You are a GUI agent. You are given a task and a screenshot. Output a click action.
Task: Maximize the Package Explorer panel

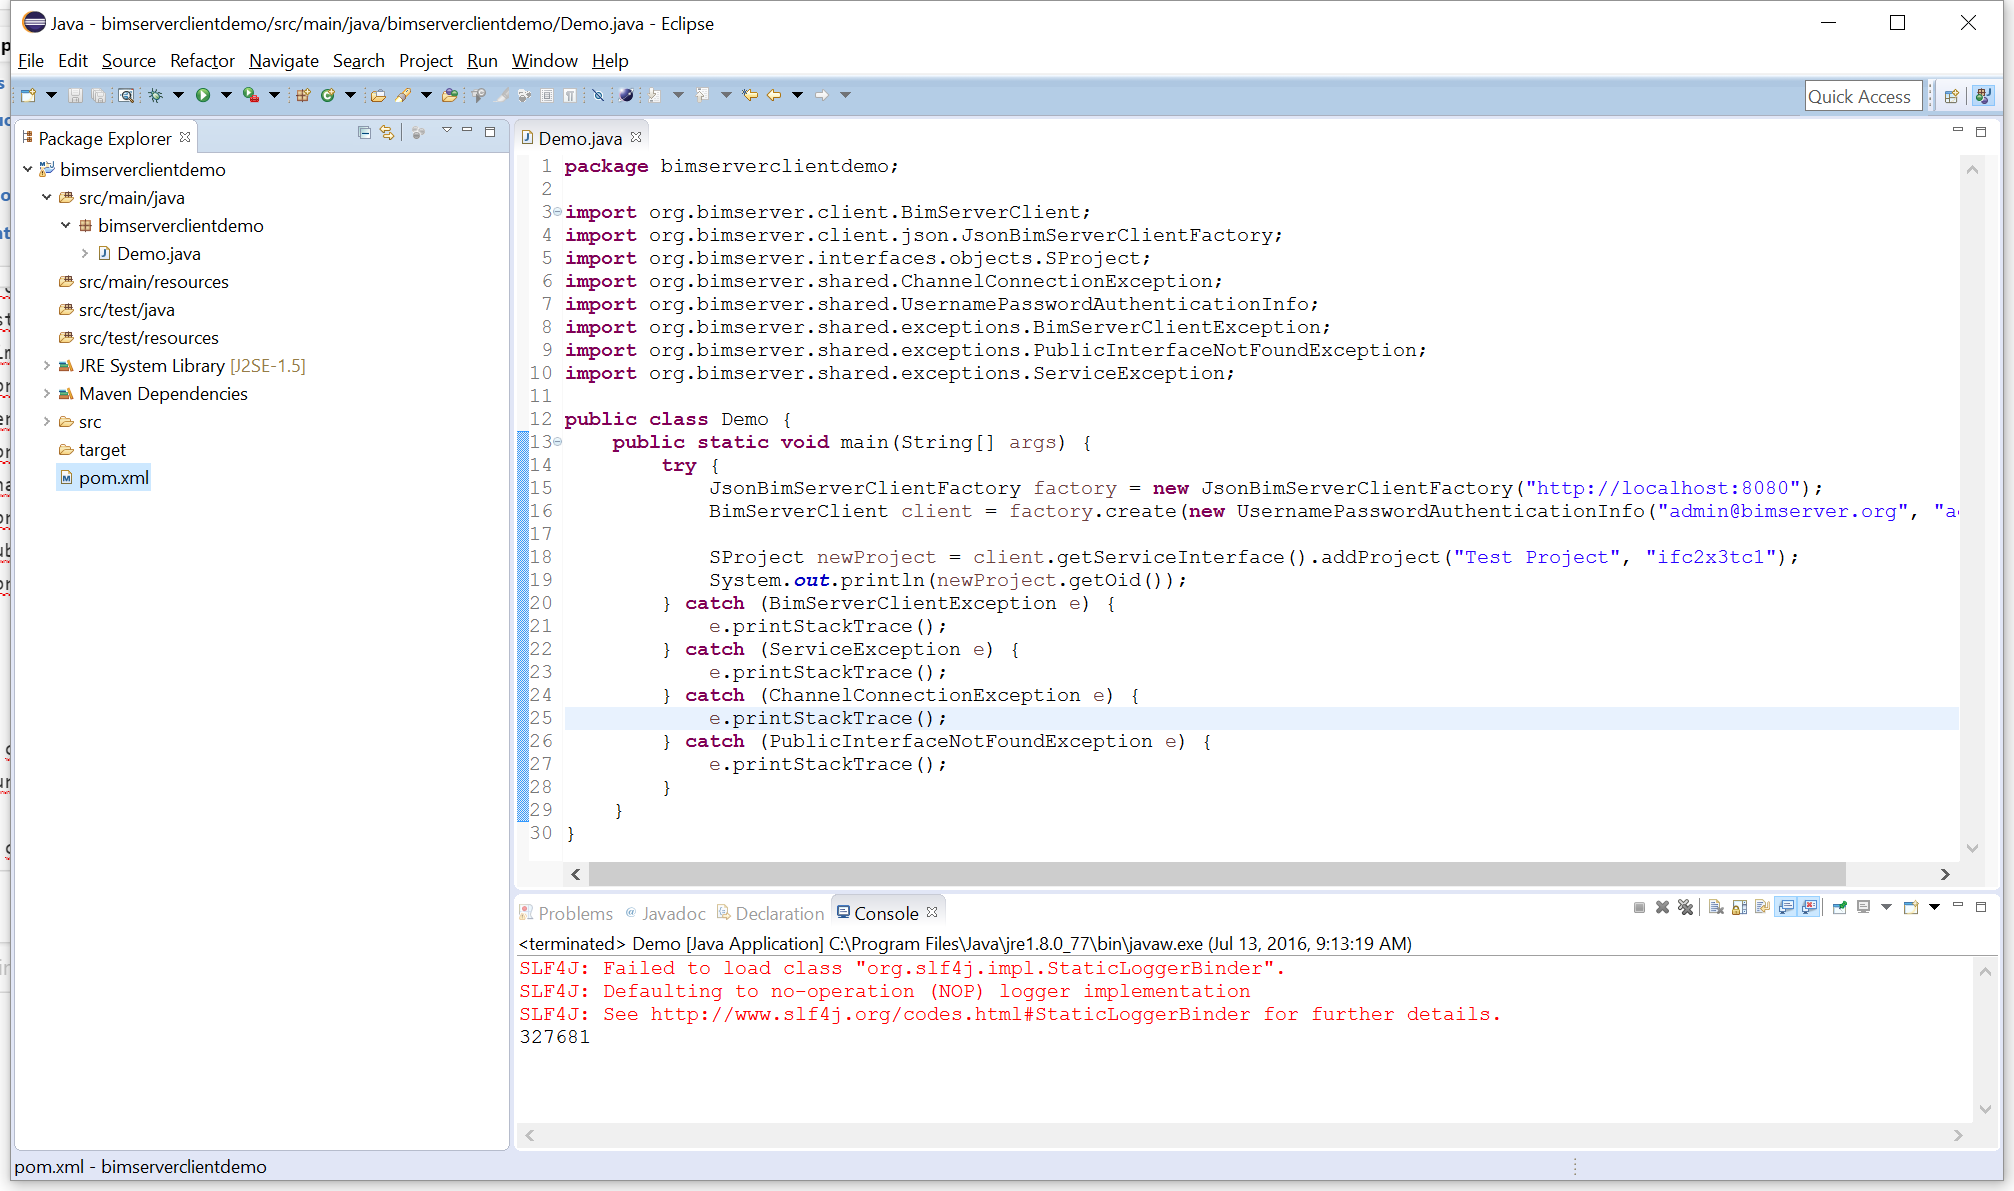click(490, 132)
